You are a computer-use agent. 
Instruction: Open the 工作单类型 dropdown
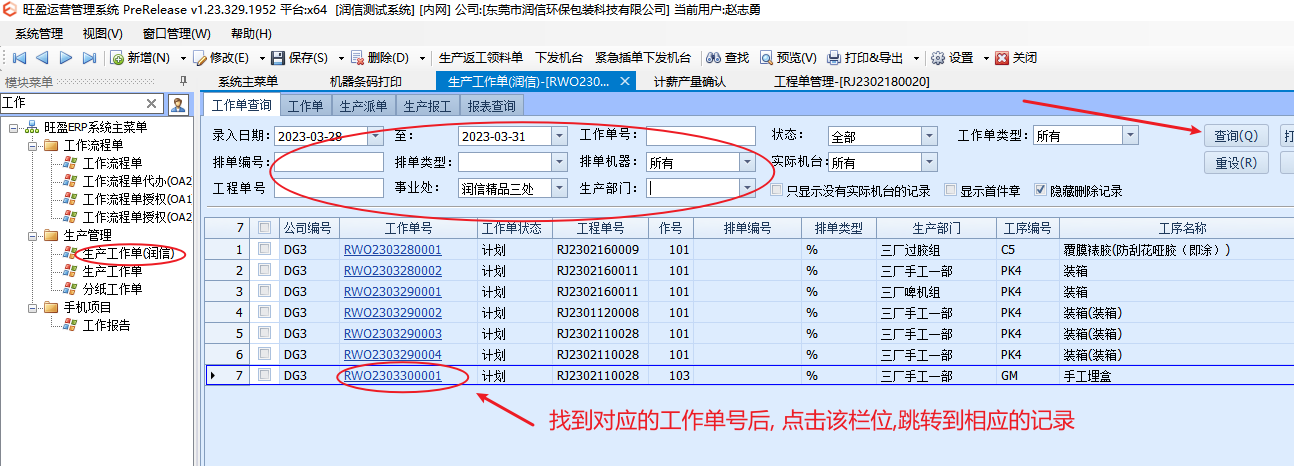pos(1130,135)
